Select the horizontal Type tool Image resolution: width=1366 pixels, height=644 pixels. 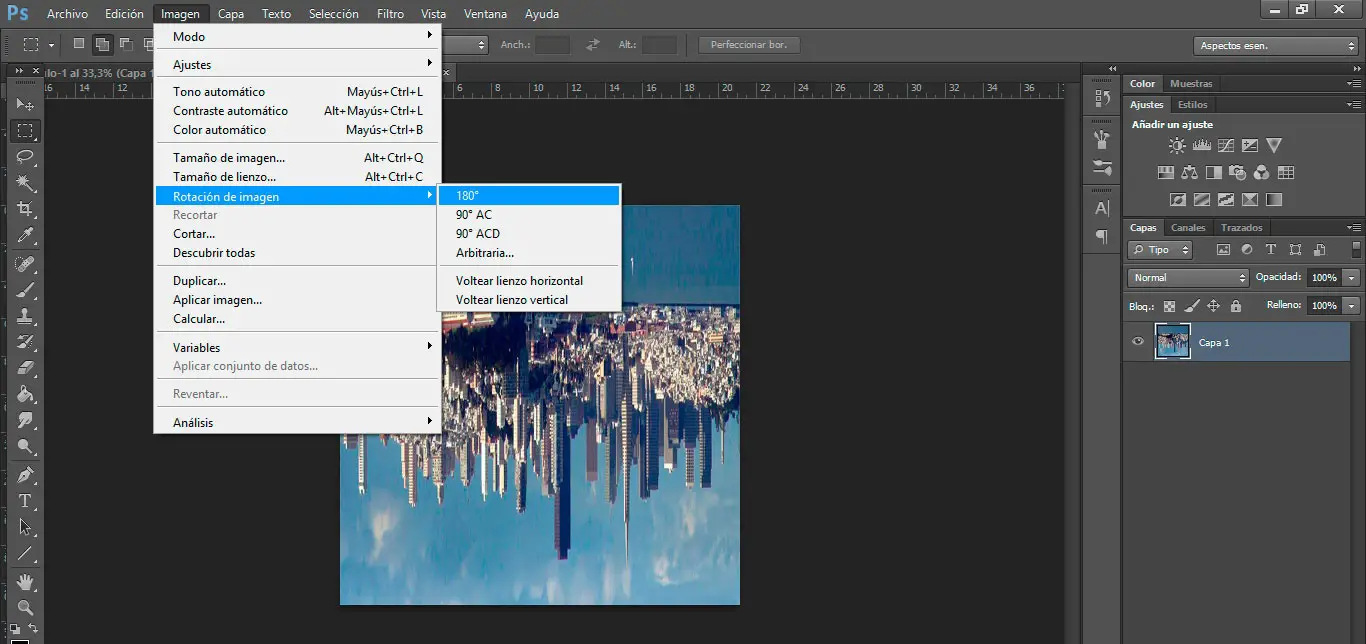(26, 501)
